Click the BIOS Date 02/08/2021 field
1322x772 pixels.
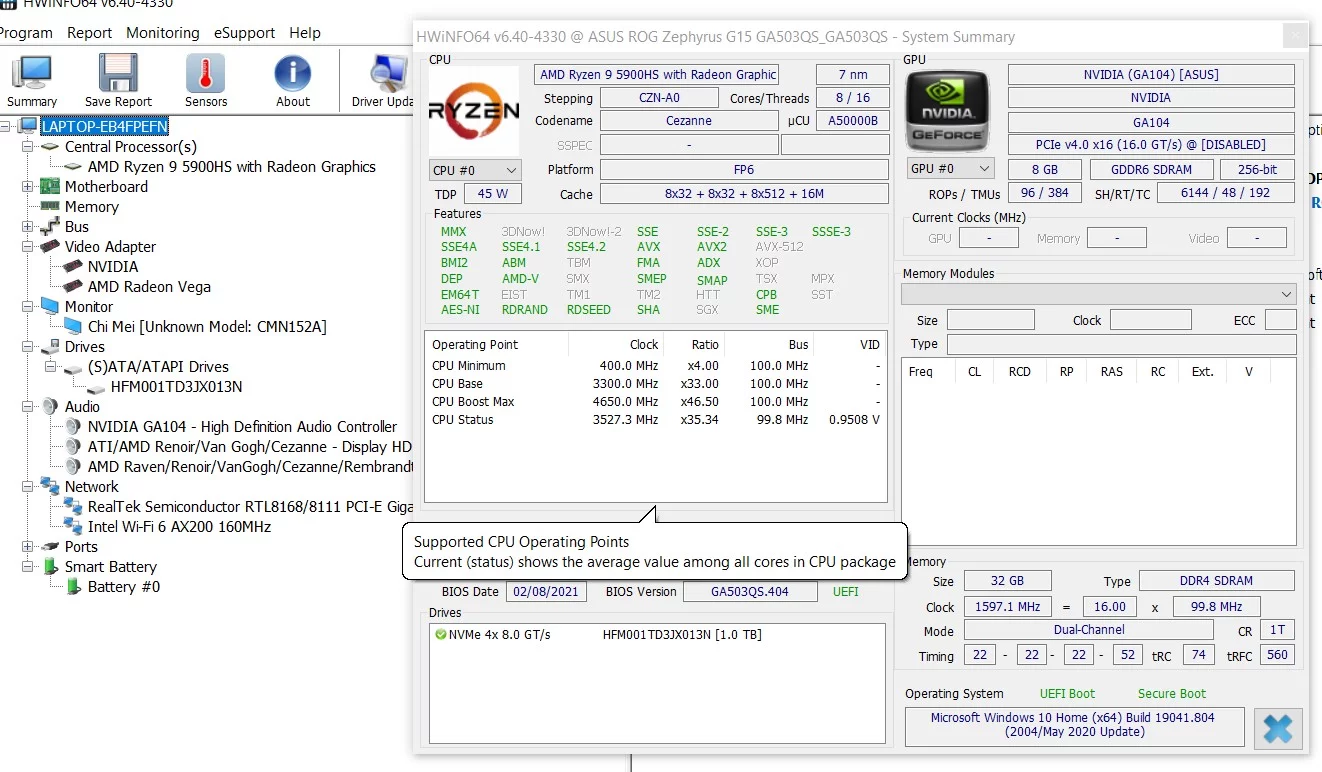coord(547,591)
